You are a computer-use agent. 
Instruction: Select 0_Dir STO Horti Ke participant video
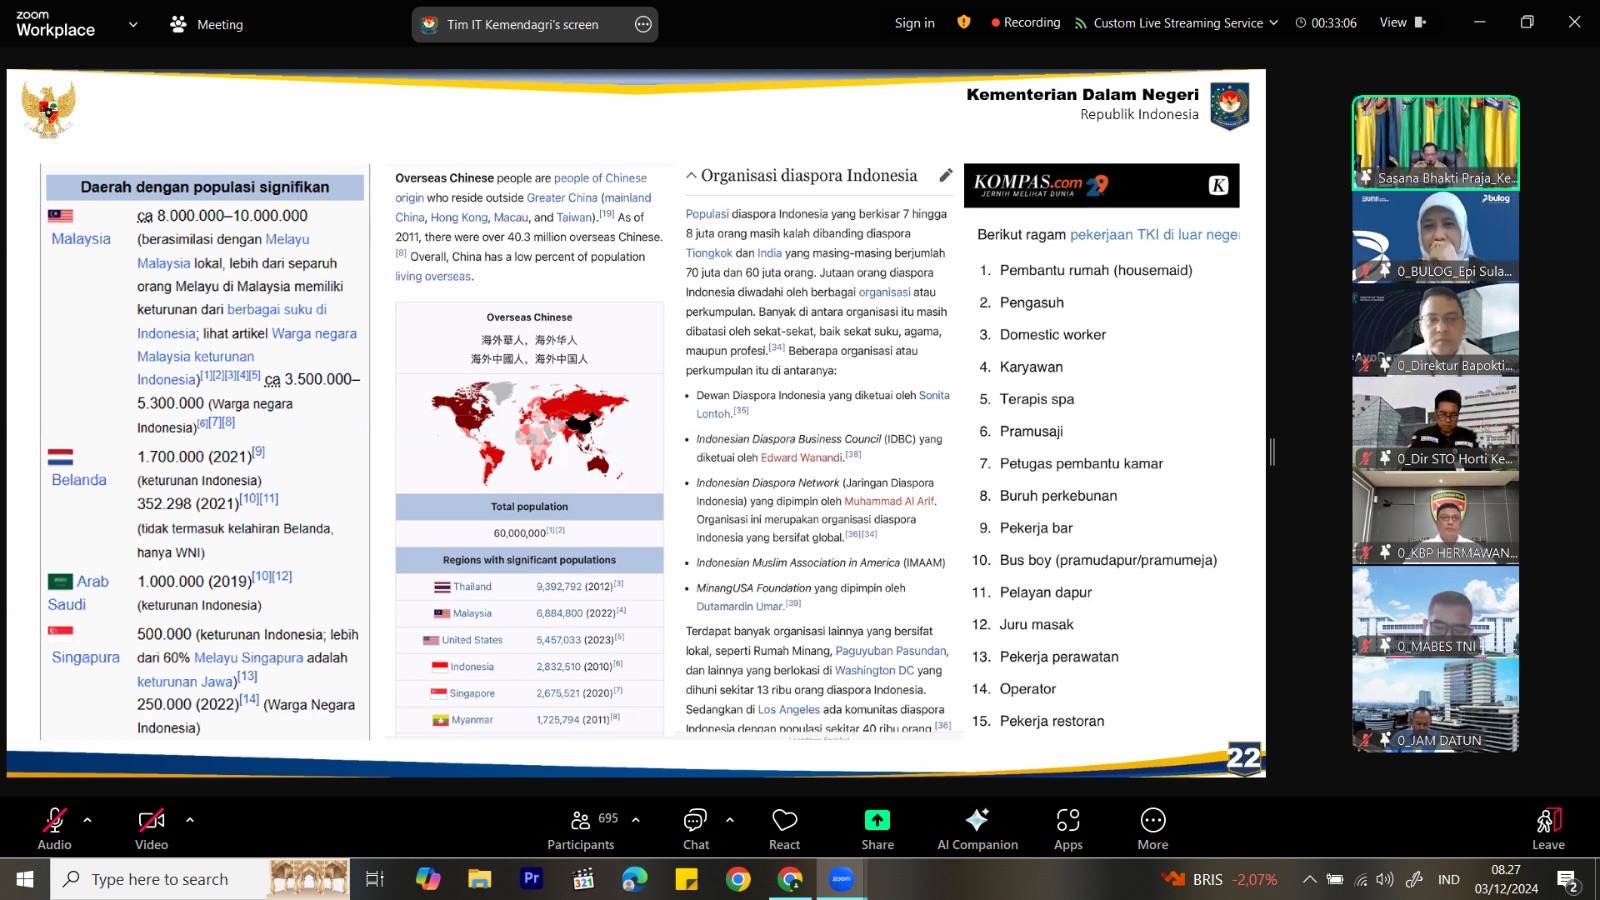click(1436, 424)
